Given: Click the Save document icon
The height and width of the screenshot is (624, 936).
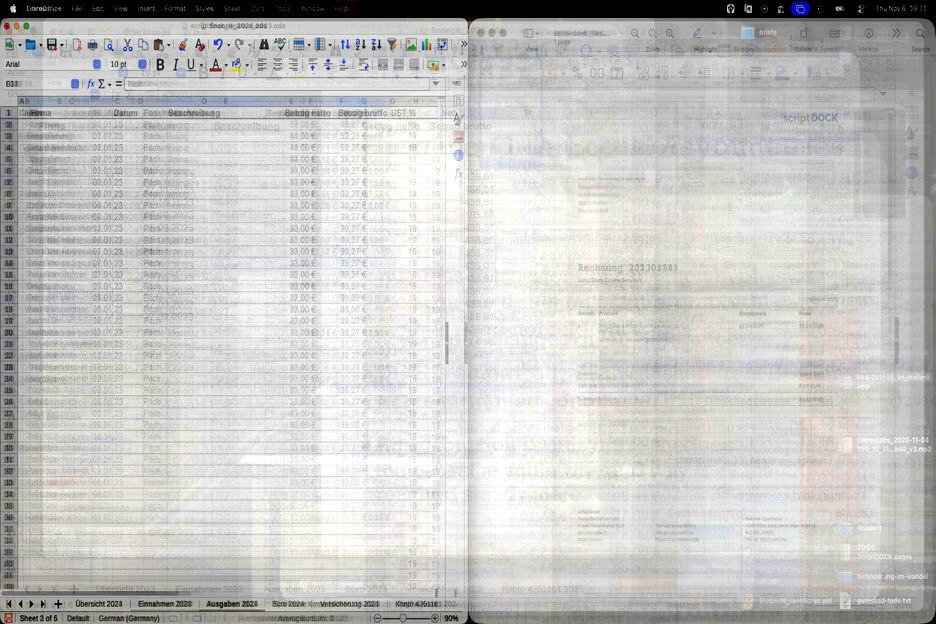Looking at the screenshot, I should pos(51,45).
